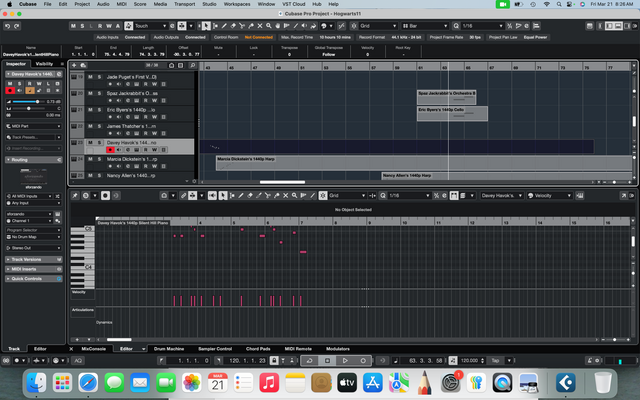The width and height of the screenshot is (640, 400).
Task: Click the Control Room Not Connected status
Action: point(259,37)
